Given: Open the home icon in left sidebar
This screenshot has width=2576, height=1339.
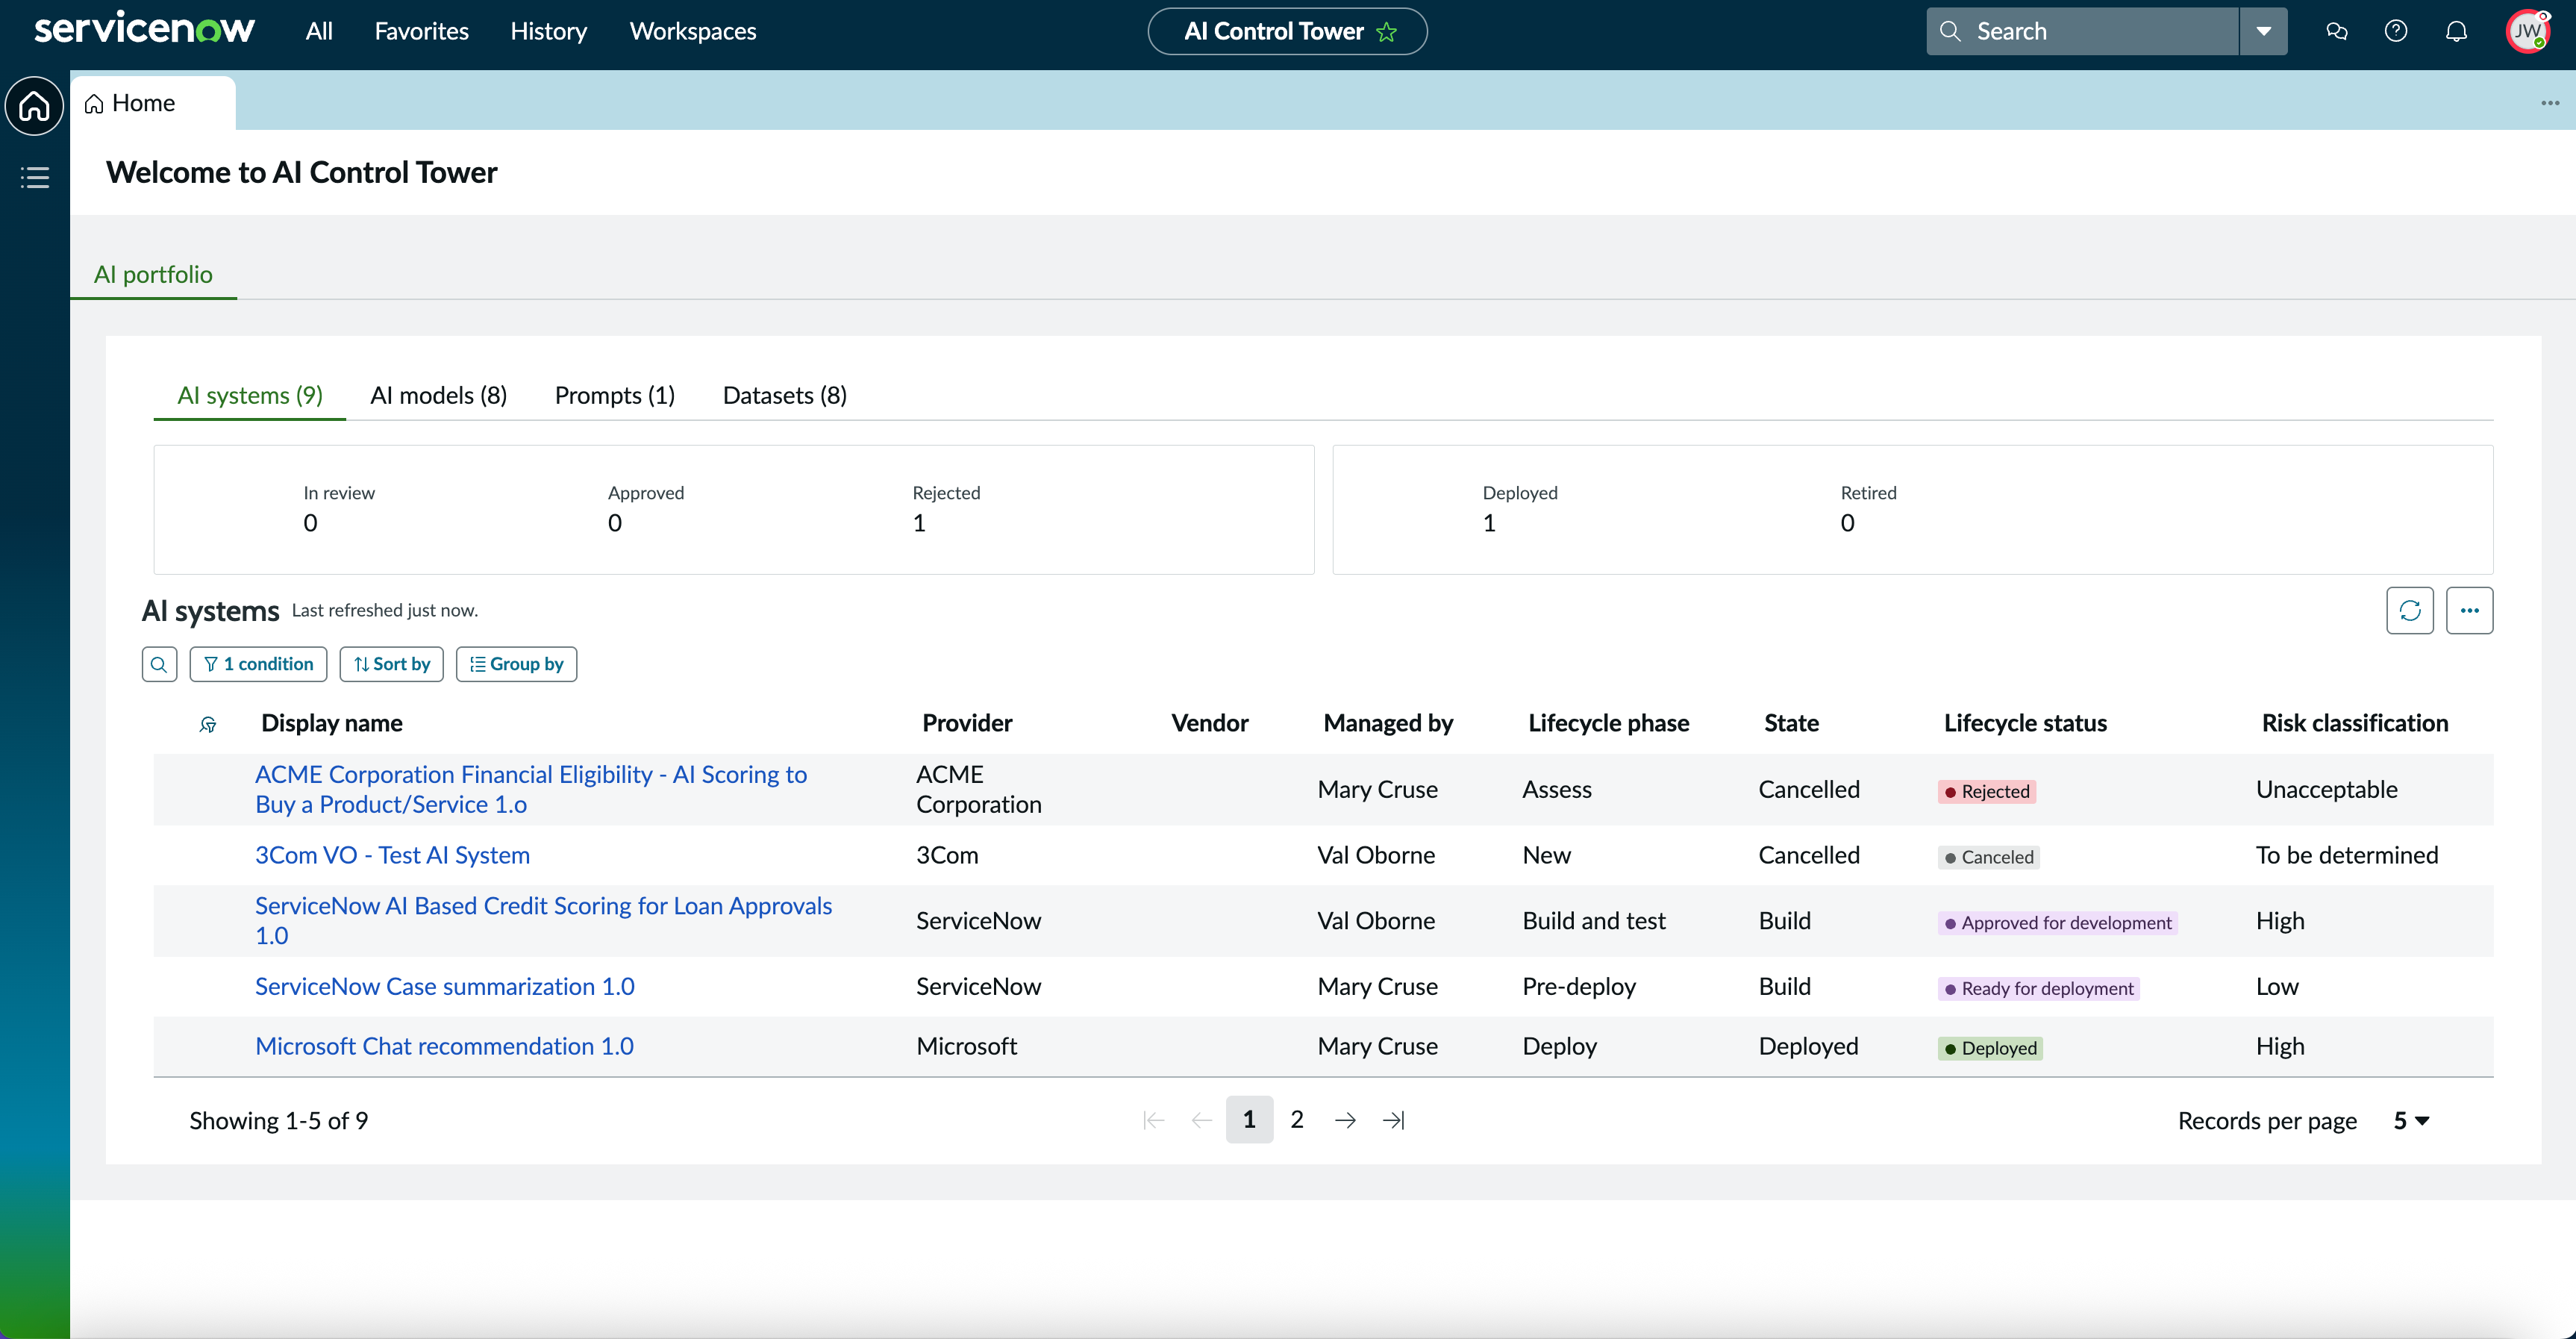Looking at the screenshot, I should click(x=34, y=105).
